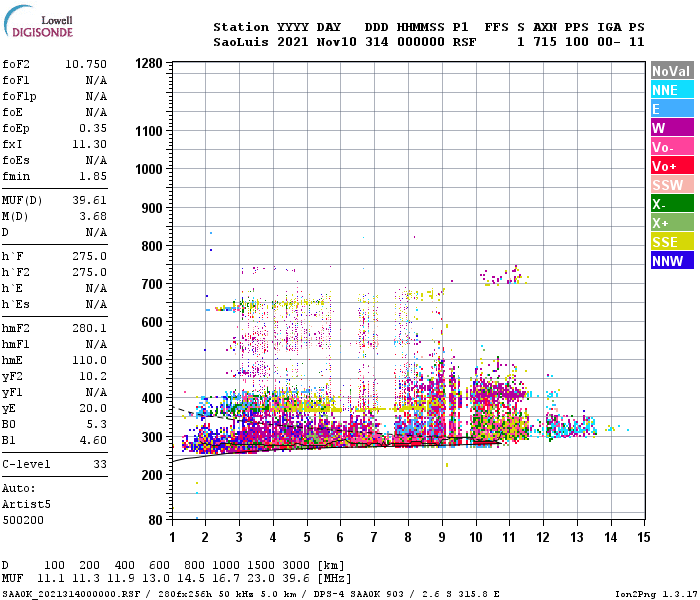This screenshot has height=600, width=700.
Task: Select the SSW salmon legend swatch
Action: 672,185
